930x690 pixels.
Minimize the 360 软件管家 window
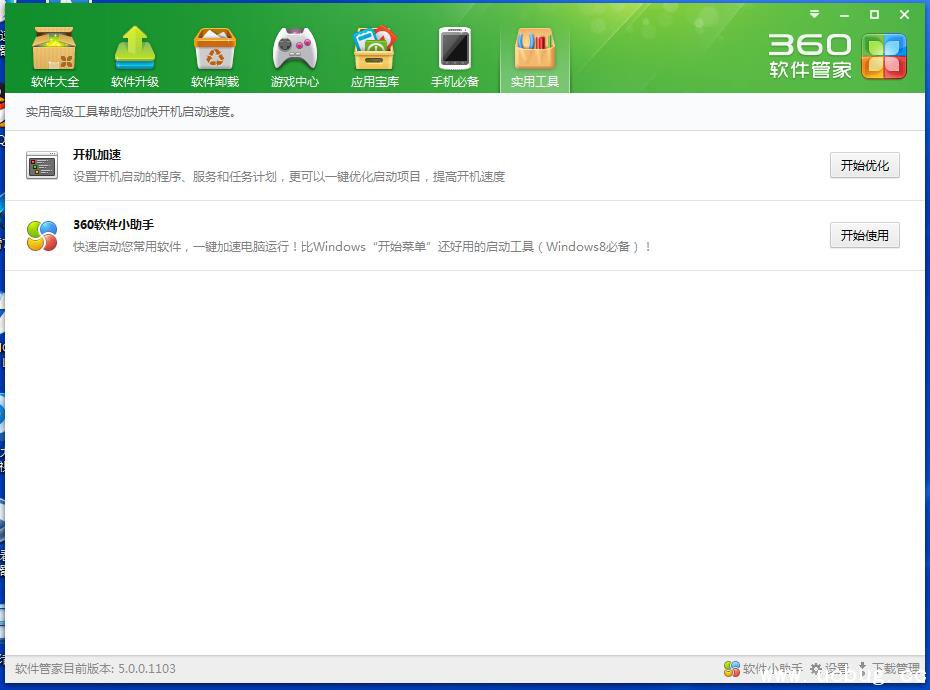pyautogui.click(x=844, y=14)
